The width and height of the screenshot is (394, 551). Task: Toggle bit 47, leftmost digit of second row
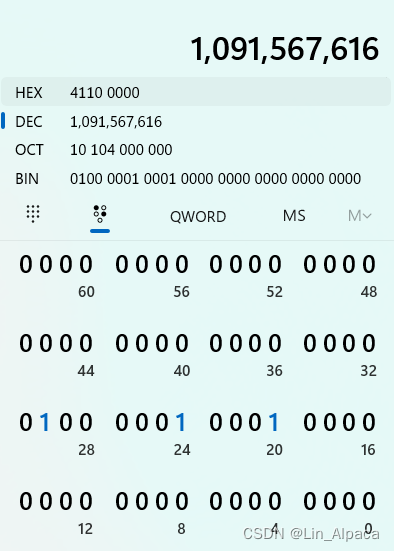click(26, 343)
